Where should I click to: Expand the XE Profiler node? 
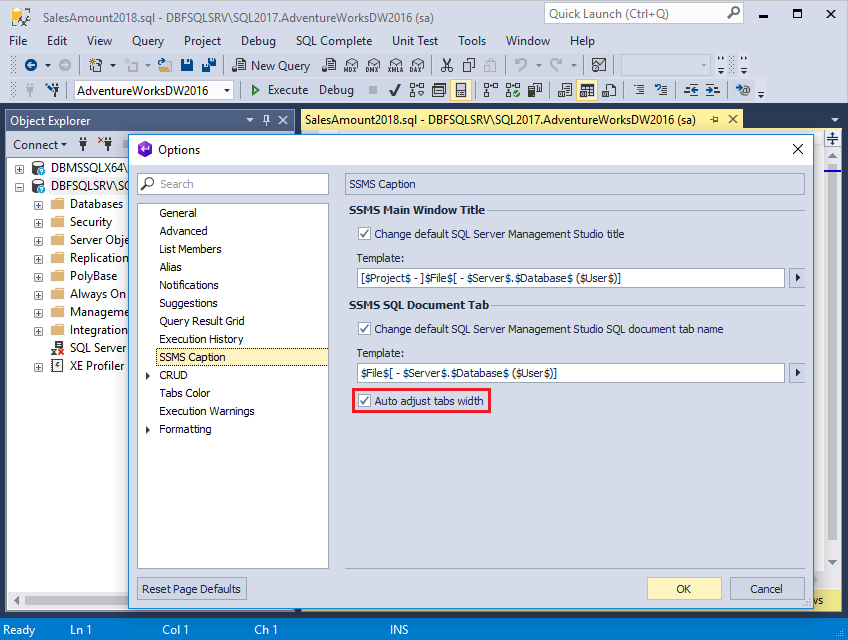click(38, 367)
